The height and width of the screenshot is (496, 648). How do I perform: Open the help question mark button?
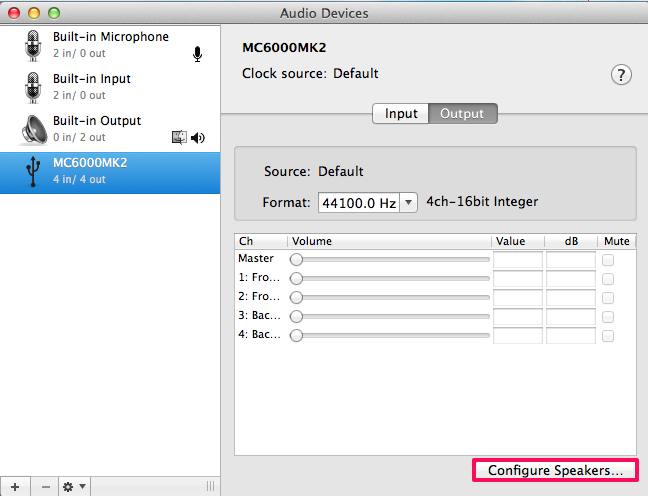pos(621,75)
